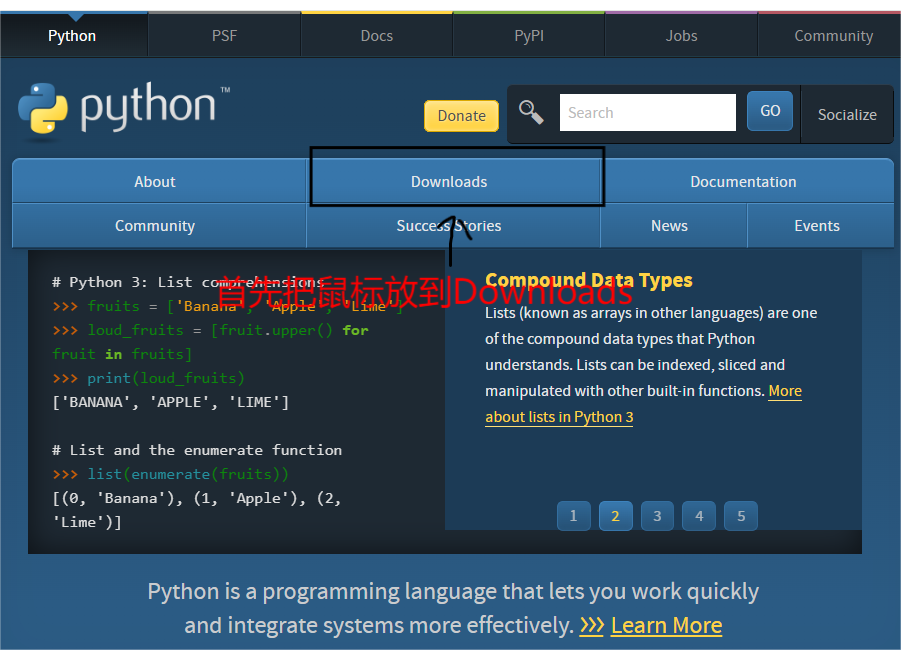Click the GO search button
The height and width of the screenshot is (650, 901).
click(770, 111)
